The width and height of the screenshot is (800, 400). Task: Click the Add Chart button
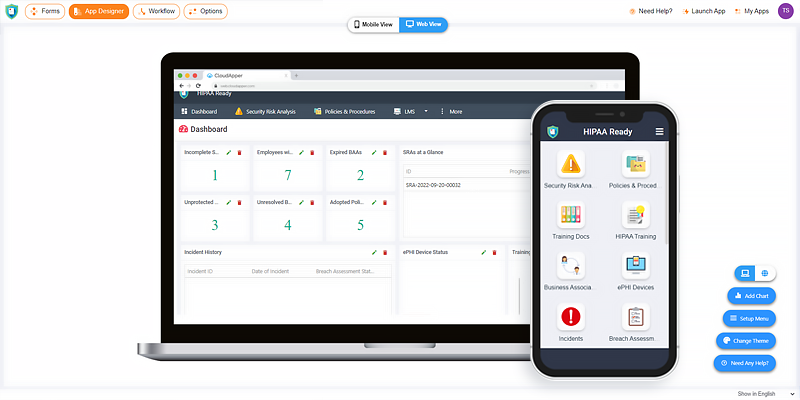coord(752,296)
